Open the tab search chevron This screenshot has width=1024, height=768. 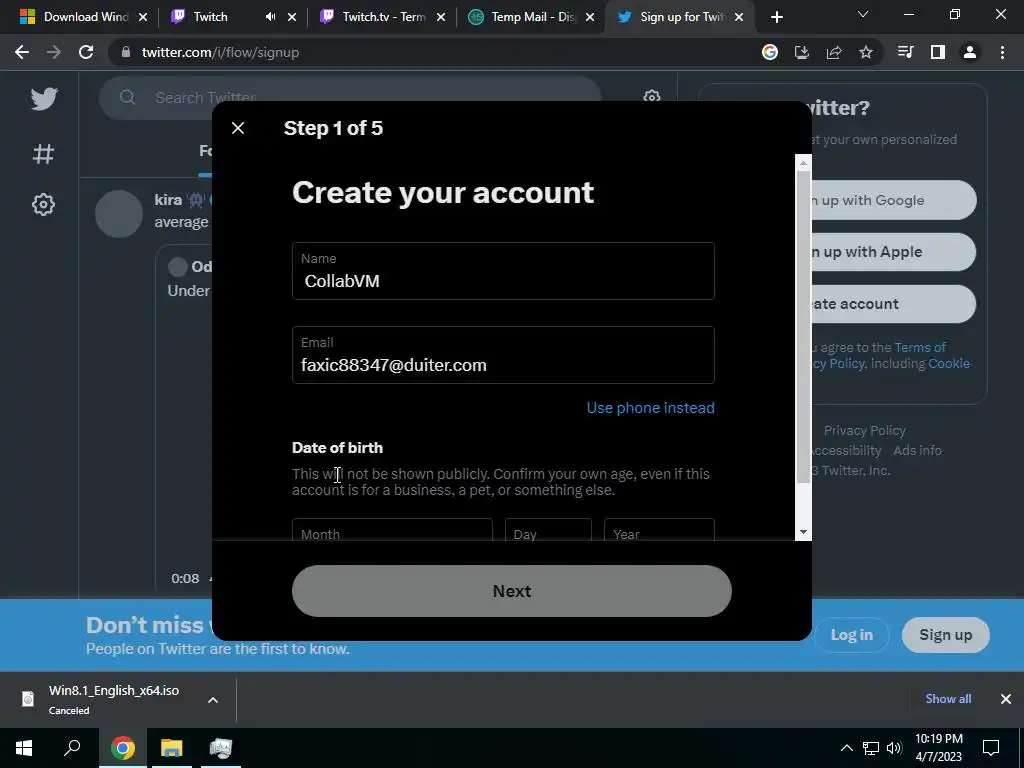coord(863,14)
